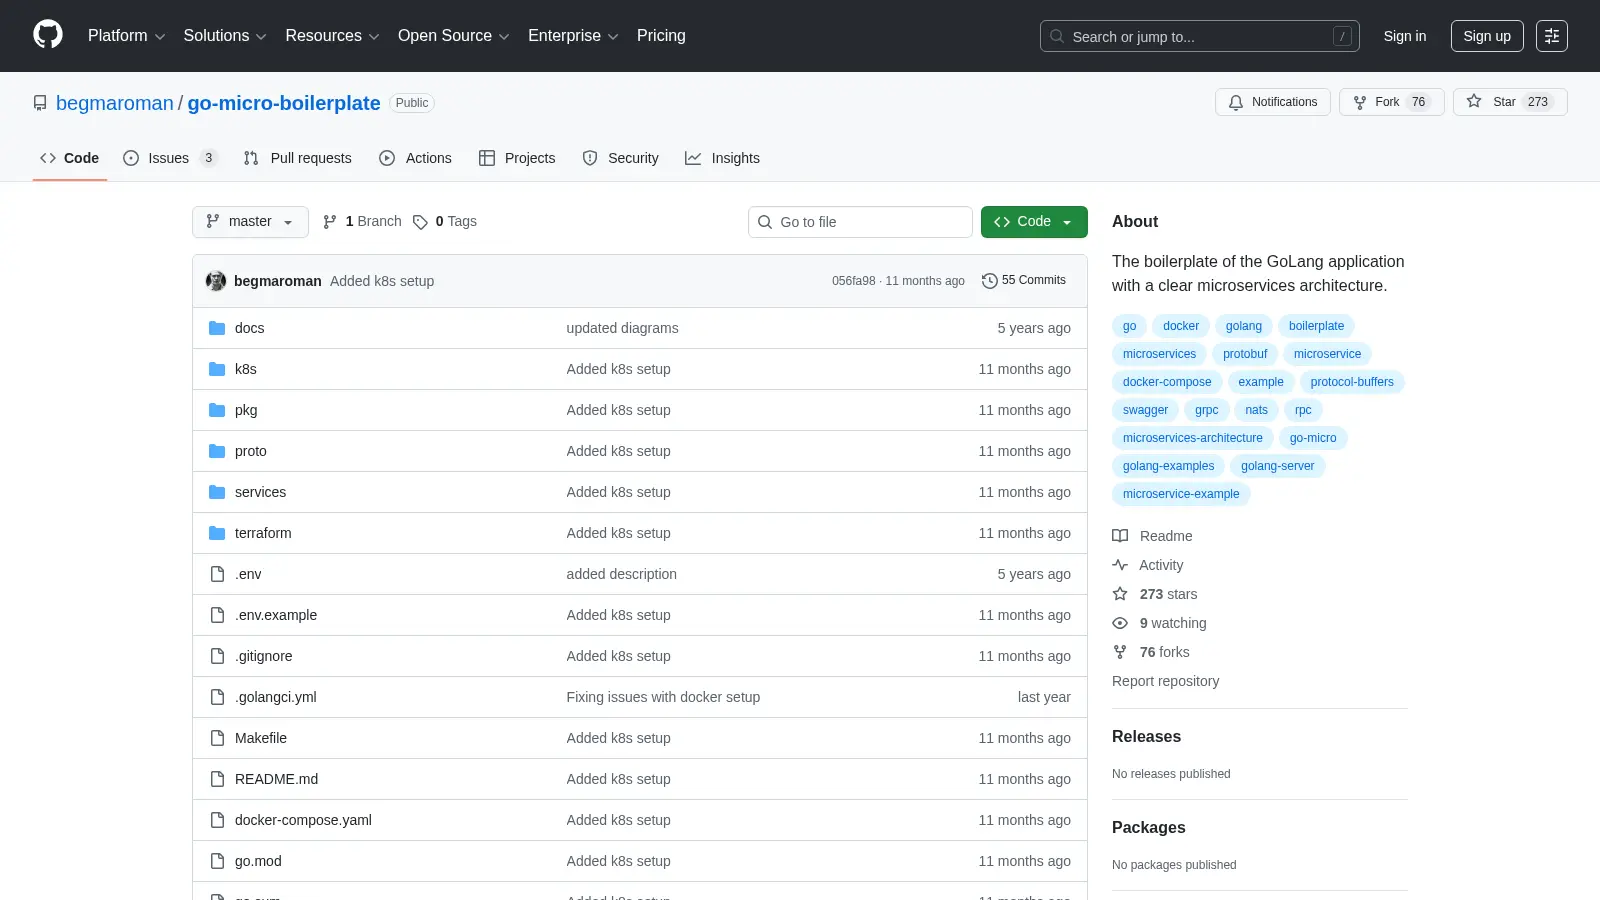Viewport: 1600px width, 900px height.
Task: Open the docker-compose.yaml file
Action: 303,820
